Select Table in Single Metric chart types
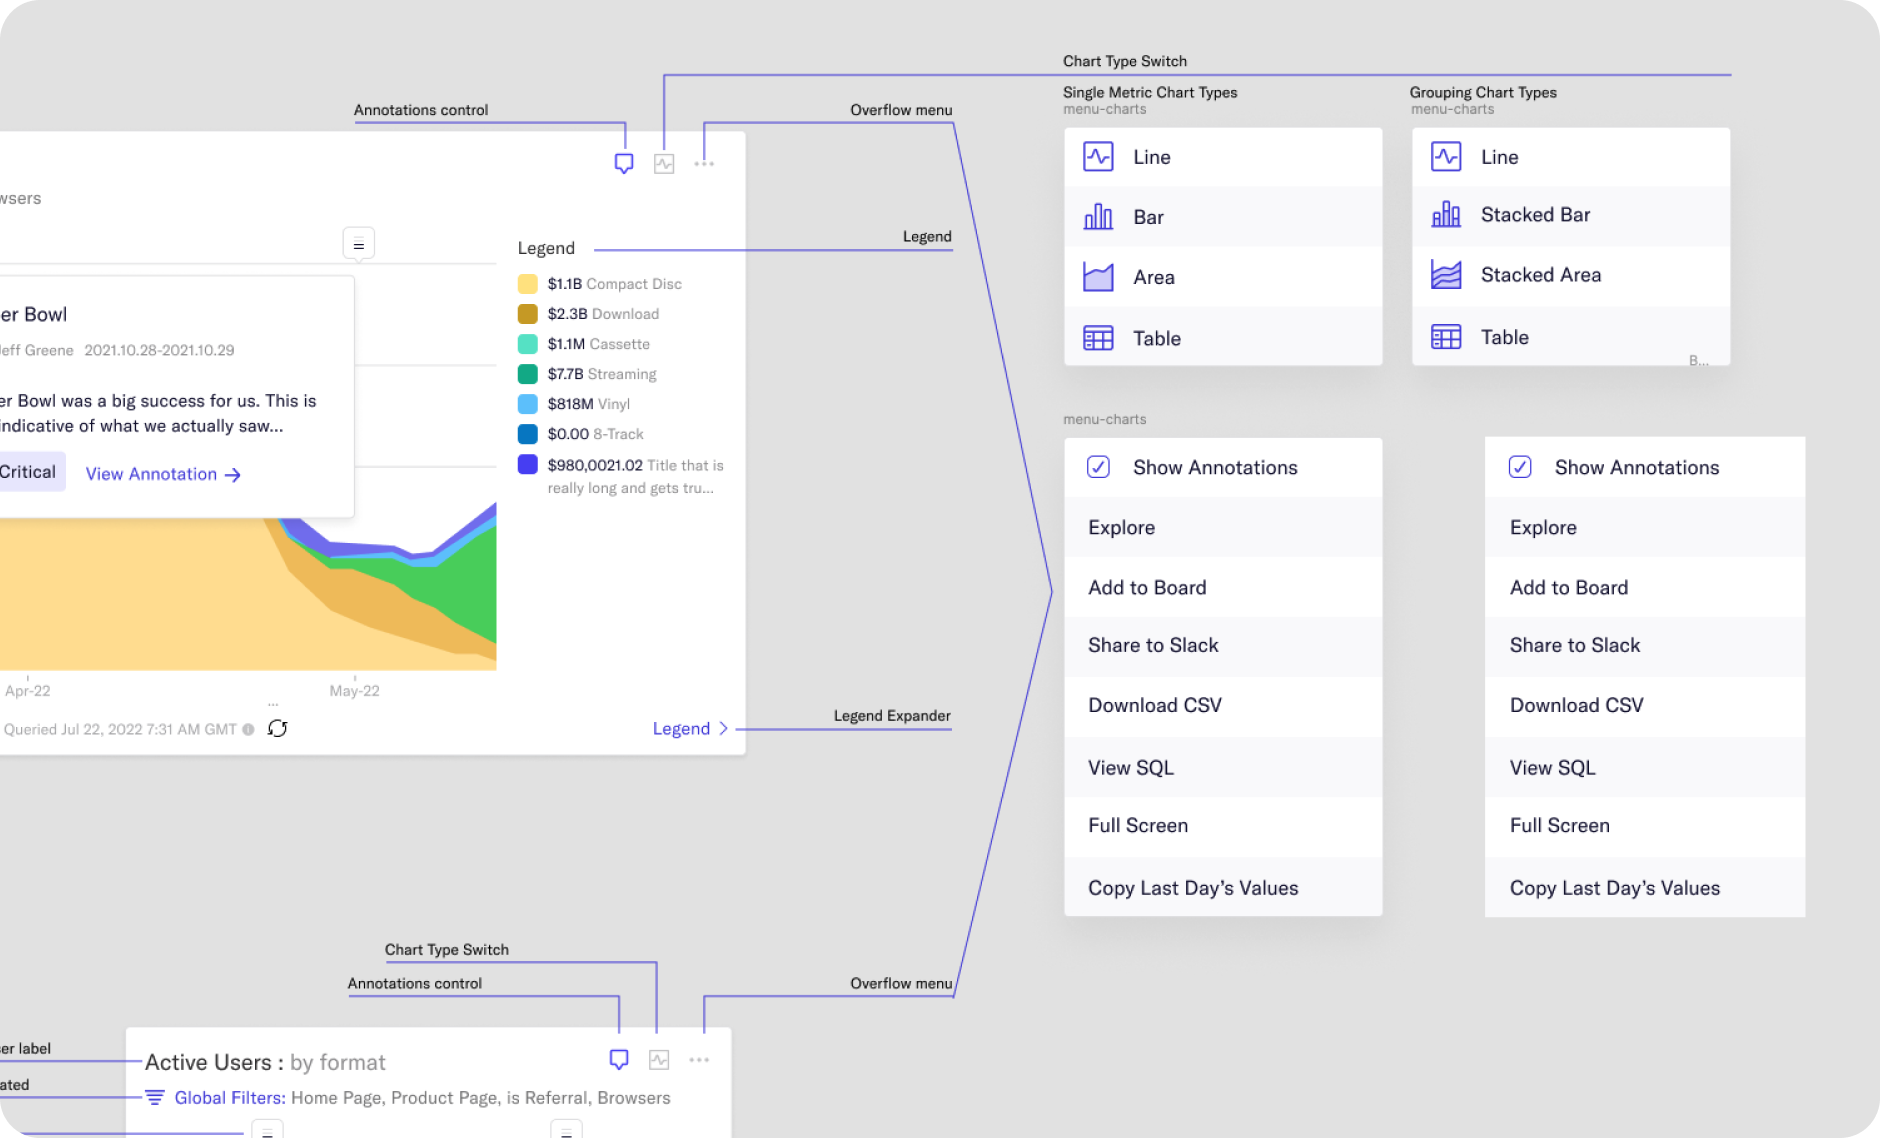Viewport: 1880px width, 1138px height. 1223,338
